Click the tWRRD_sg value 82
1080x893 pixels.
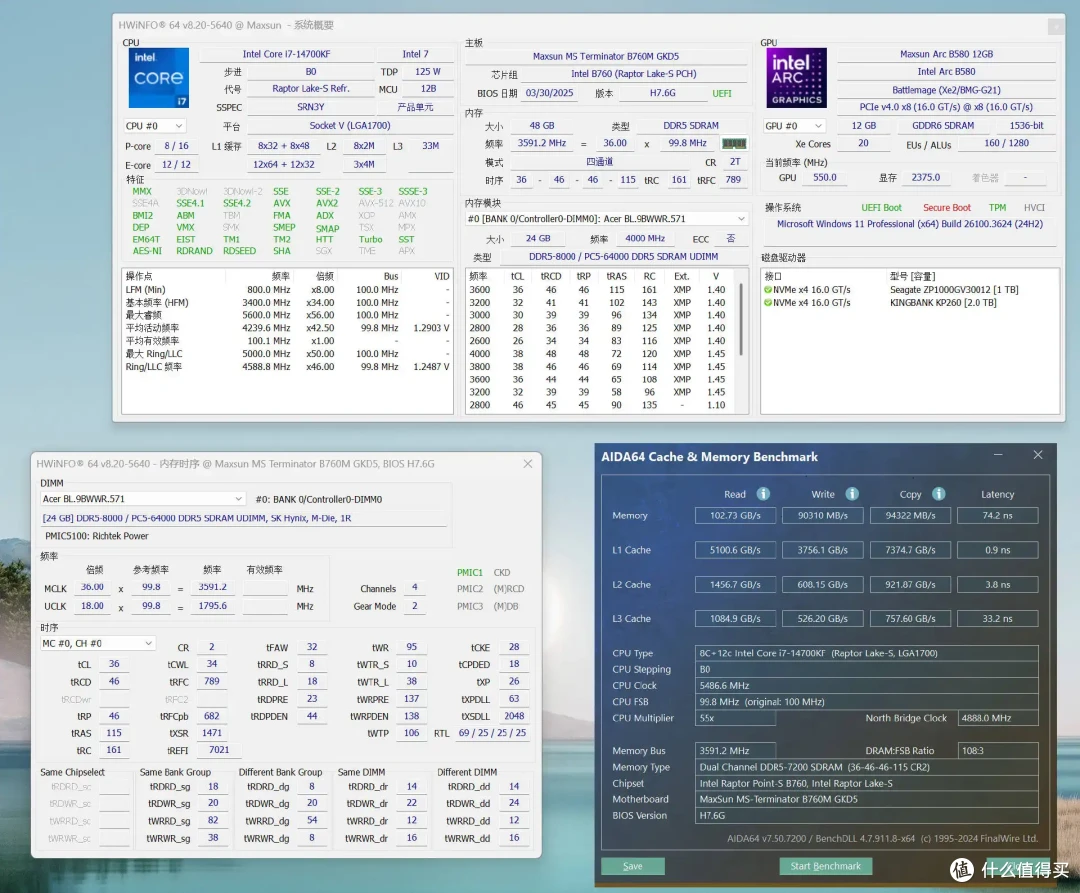click(213, 821)
